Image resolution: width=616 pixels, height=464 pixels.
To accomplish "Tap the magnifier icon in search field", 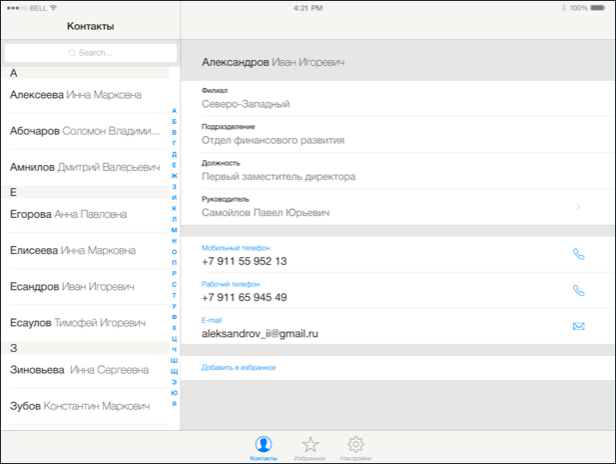I will [72, 53].
